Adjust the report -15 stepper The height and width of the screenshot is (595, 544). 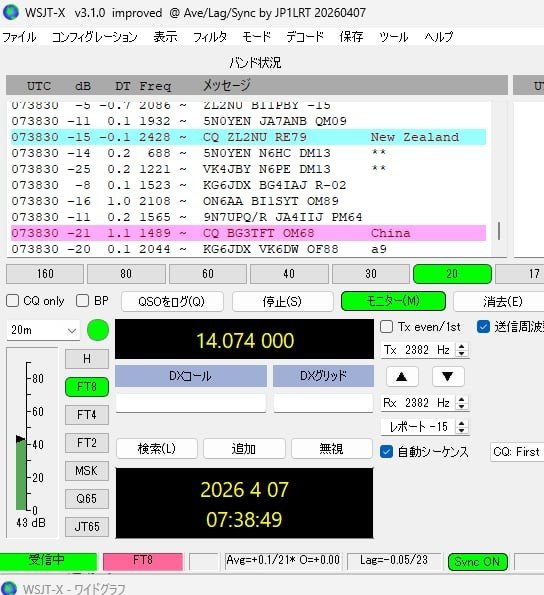461,427
